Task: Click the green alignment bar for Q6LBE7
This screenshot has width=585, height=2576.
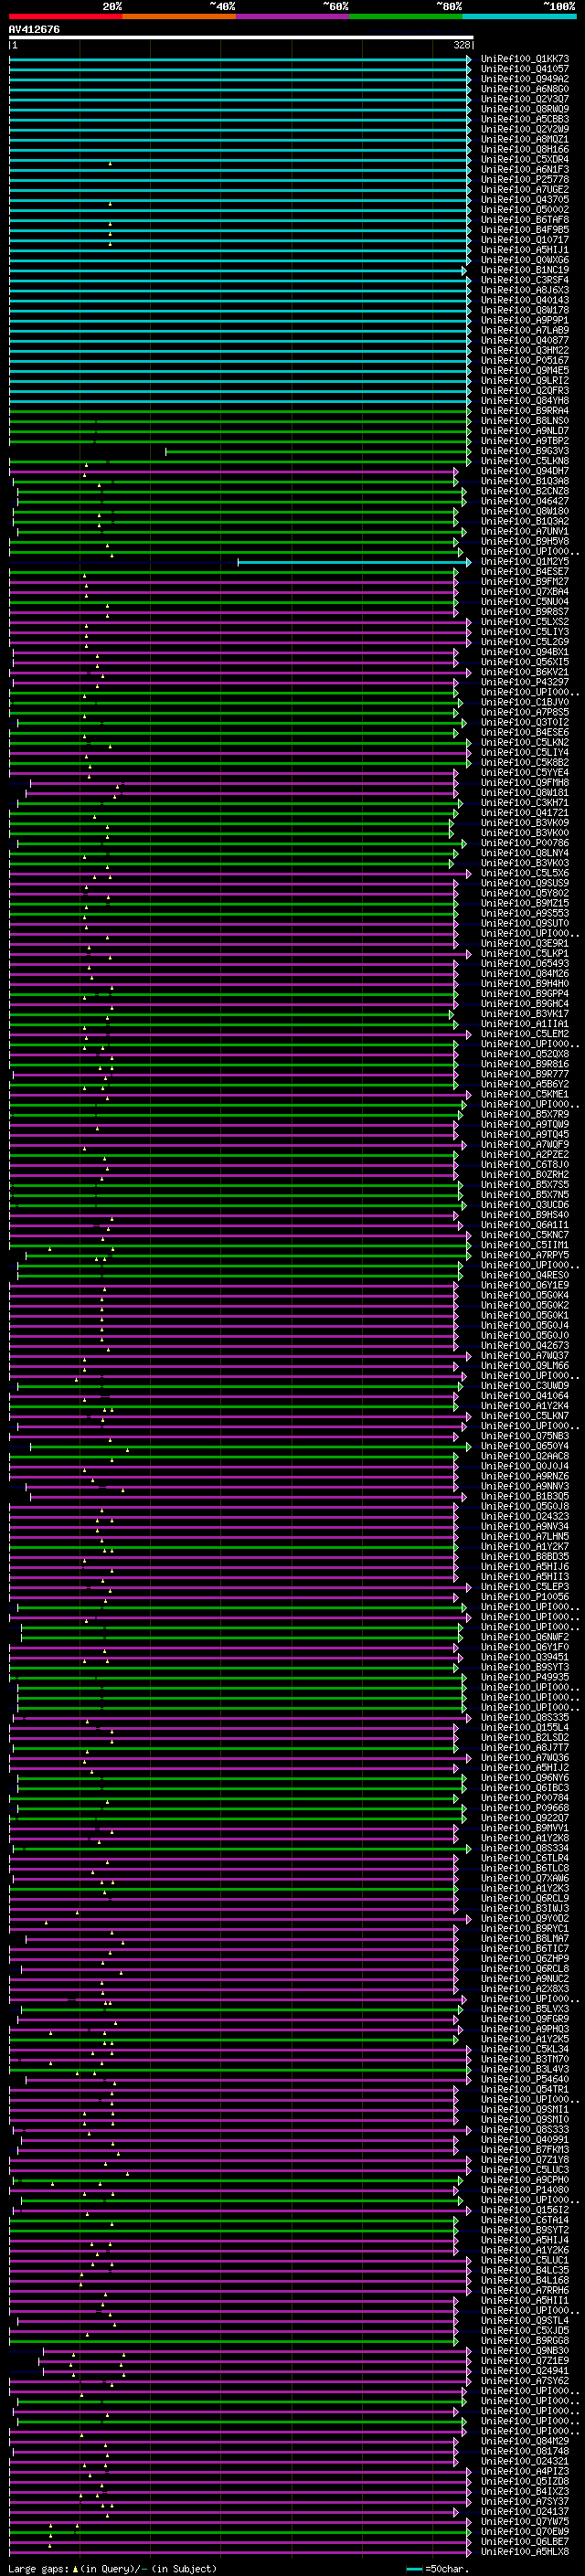Action: pos(239,2542)
